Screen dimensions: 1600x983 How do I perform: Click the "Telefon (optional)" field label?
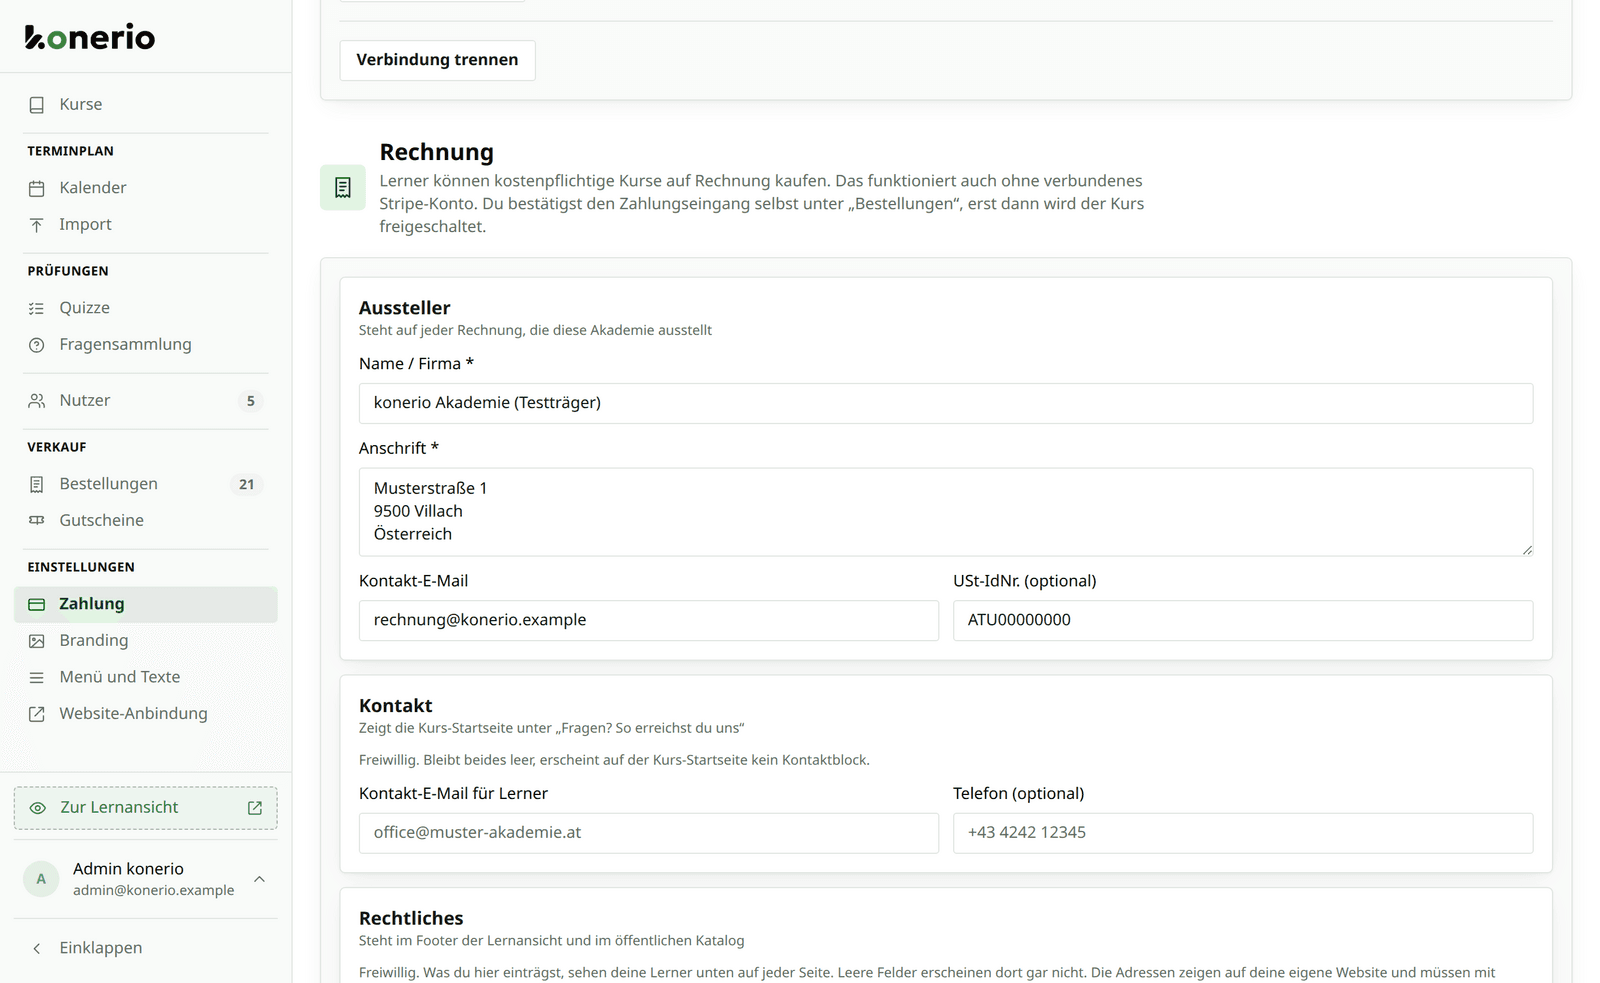[1019, 794]
